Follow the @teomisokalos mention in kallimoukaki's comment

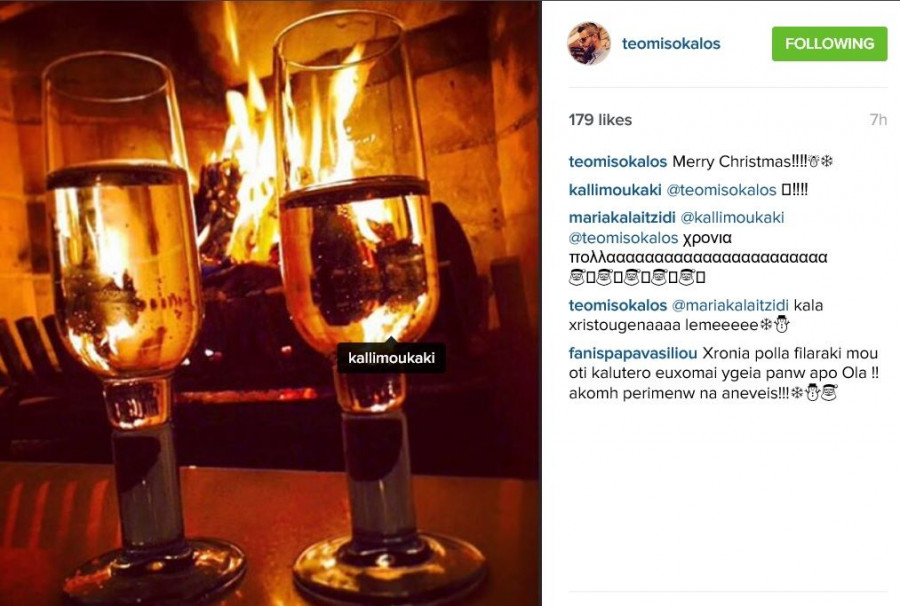point(721,189)
